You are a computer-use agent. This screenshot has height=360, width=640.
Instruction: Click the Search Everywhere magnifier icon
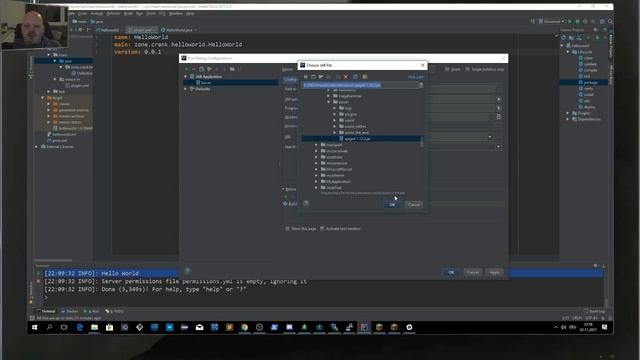[x=610, y=21]
